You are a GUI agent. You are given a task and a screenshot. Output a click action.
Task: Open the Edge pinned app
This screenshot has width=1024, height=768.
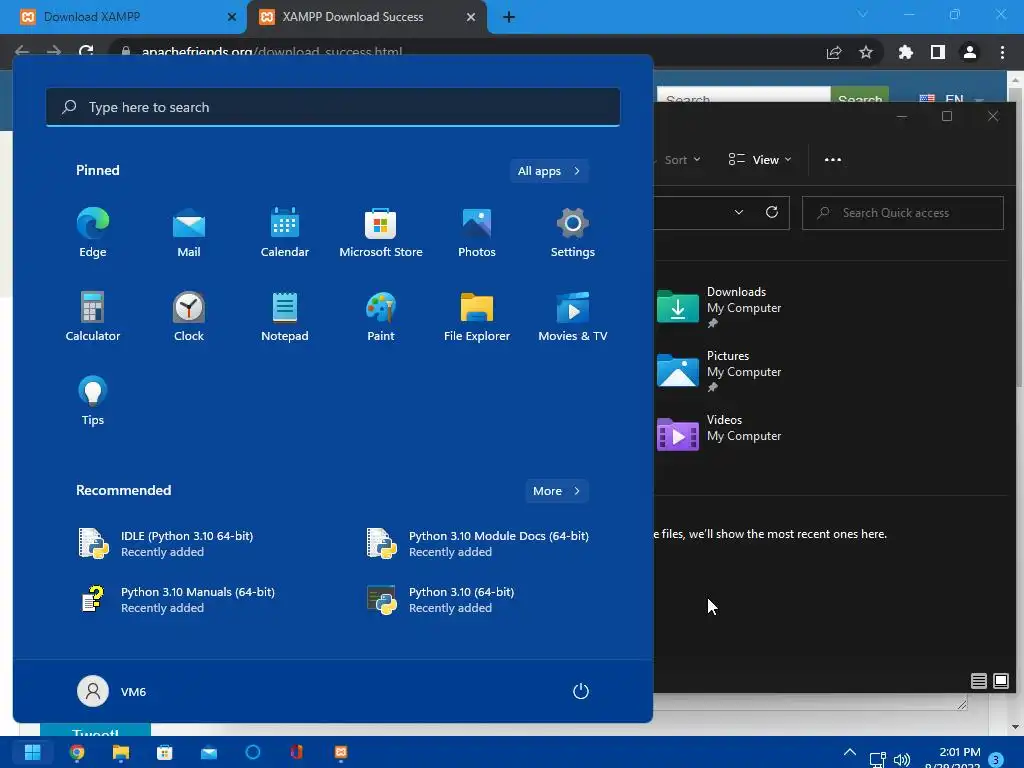(93, 232)
